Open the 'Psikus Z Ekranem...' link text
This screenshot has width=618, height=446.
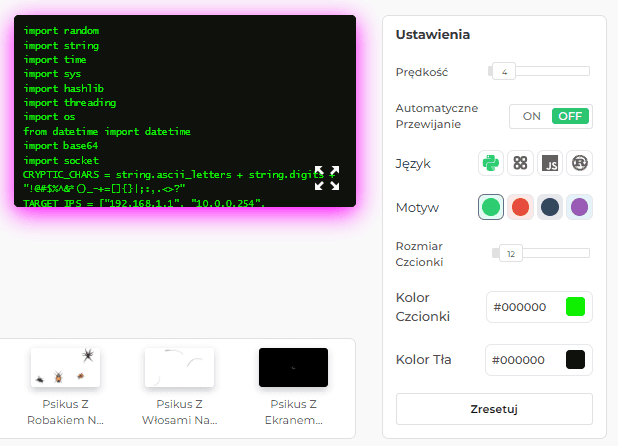[x=293, y=412]
